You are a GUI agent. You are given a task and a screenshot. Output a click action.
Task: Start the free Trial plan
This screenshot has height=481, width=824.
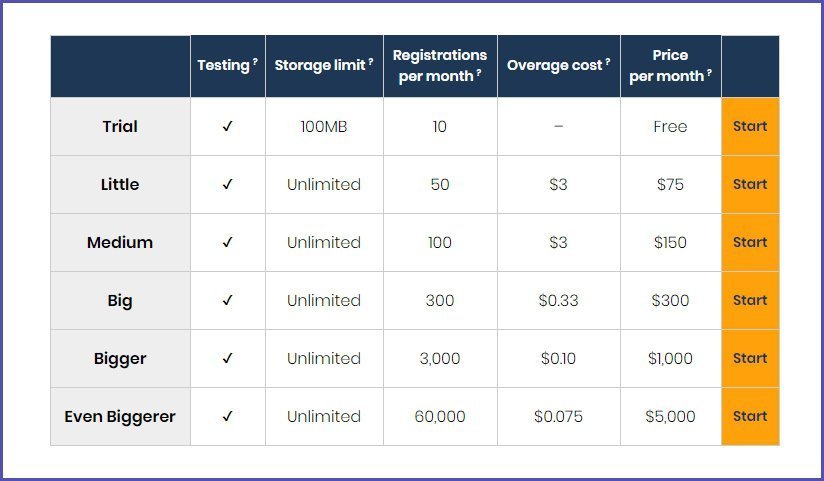(750, 126)
